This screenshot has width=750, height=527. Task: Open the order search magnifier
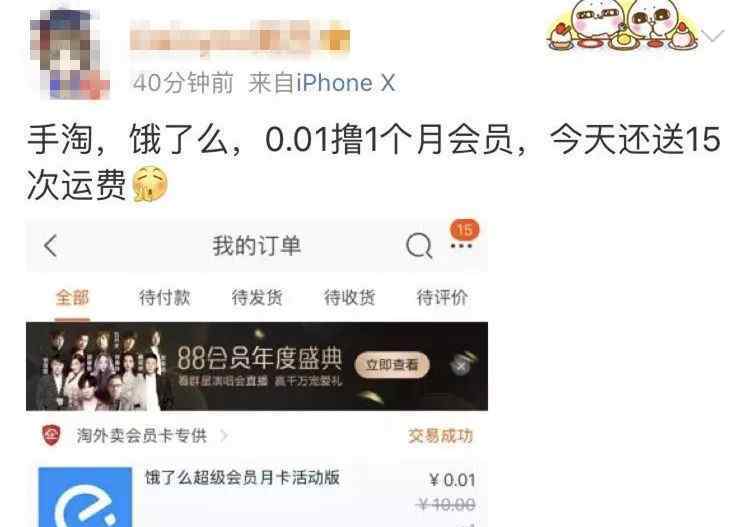pyautogui.click(x=419, y=246)
